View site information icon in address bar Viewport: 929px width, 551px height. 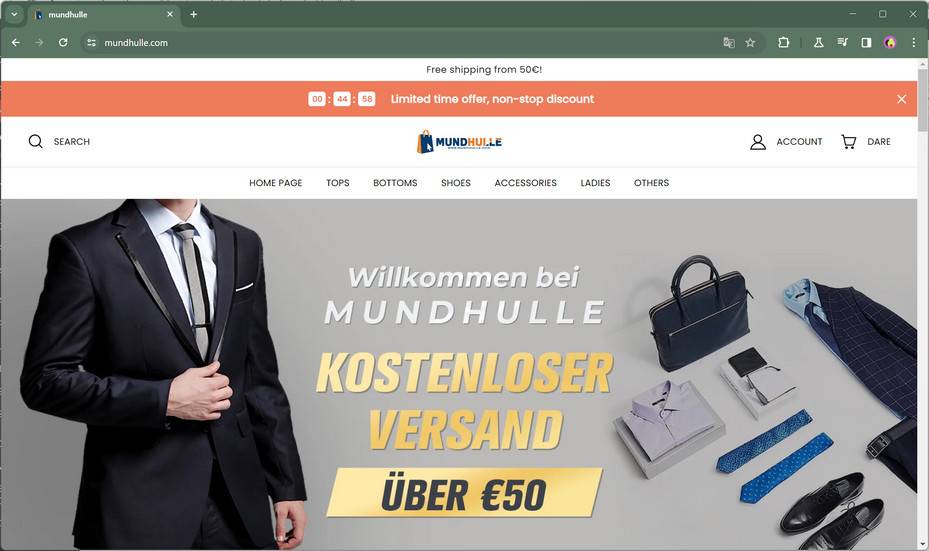pos(91,43)
